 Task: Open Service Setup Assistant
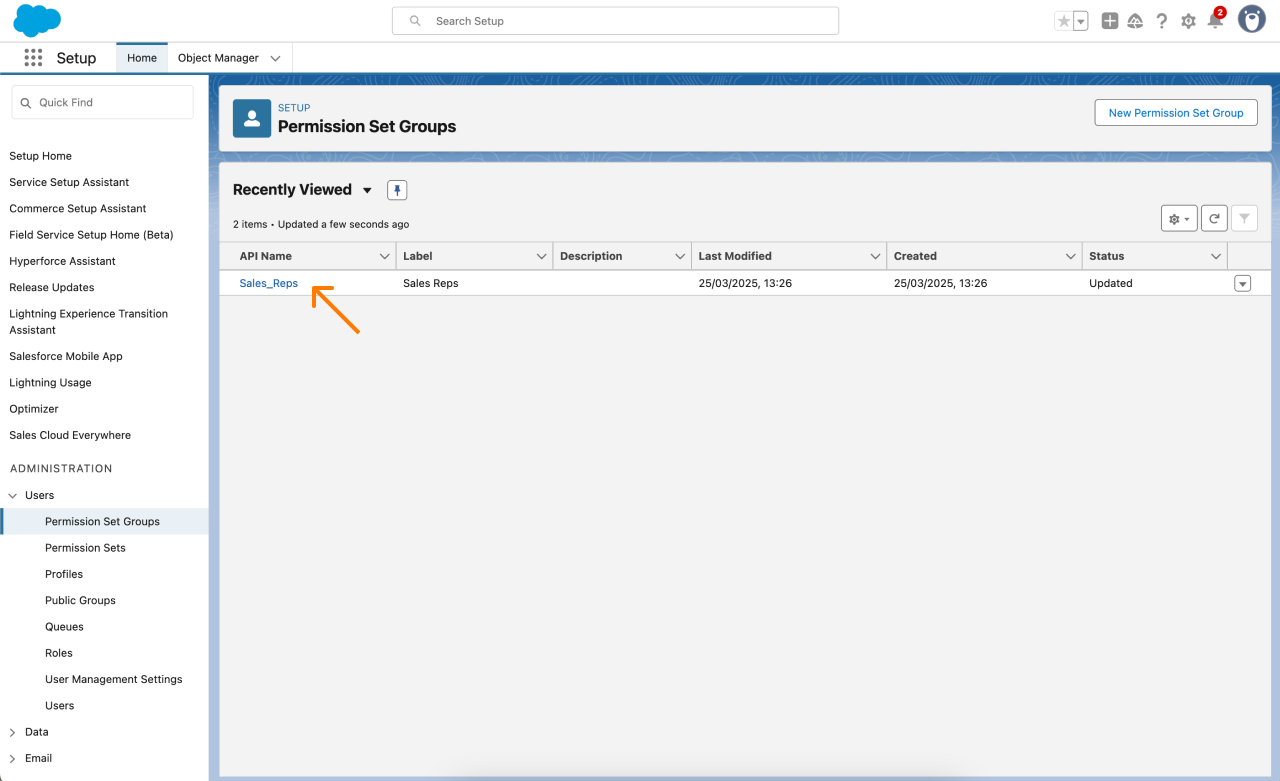(x=69, y=182)
